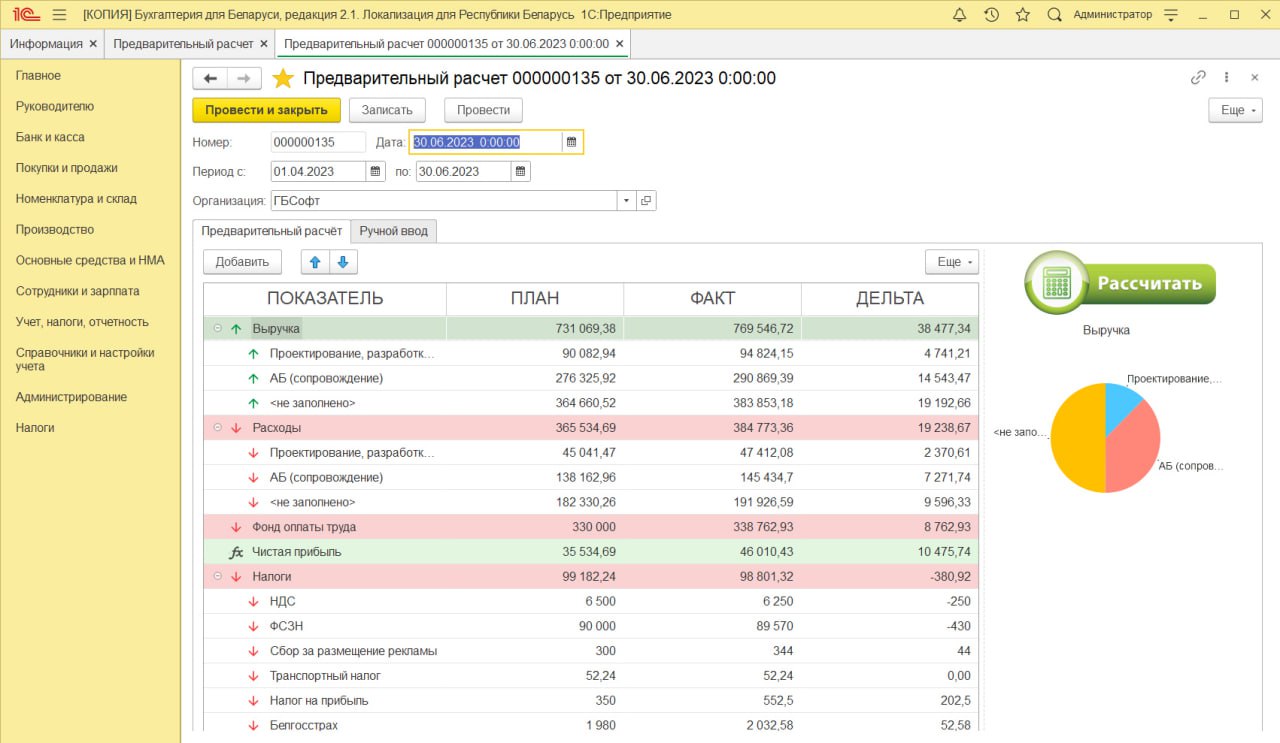
Task: Select the Предварительный расчёт inner tab
Action: pos(271,231)
